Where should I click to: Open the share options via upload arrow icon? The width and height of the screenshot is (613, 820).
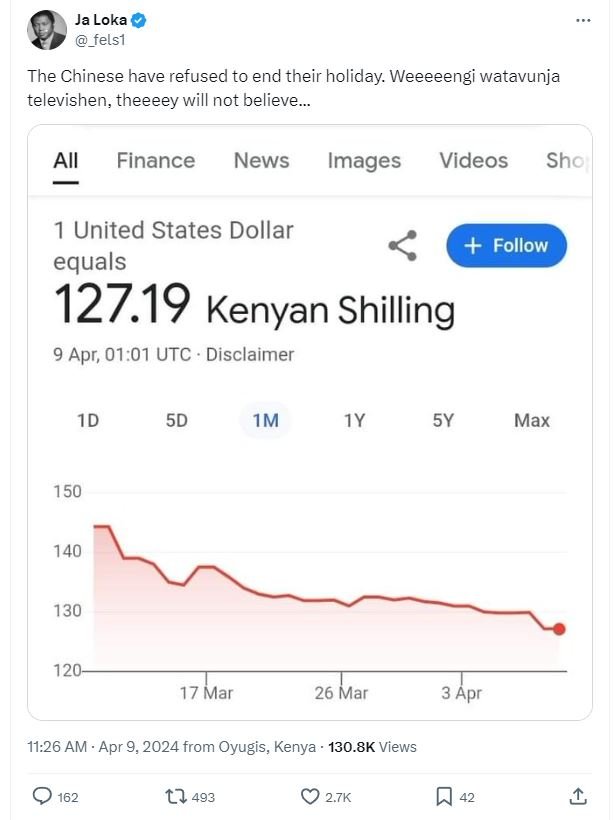point(578,797)
